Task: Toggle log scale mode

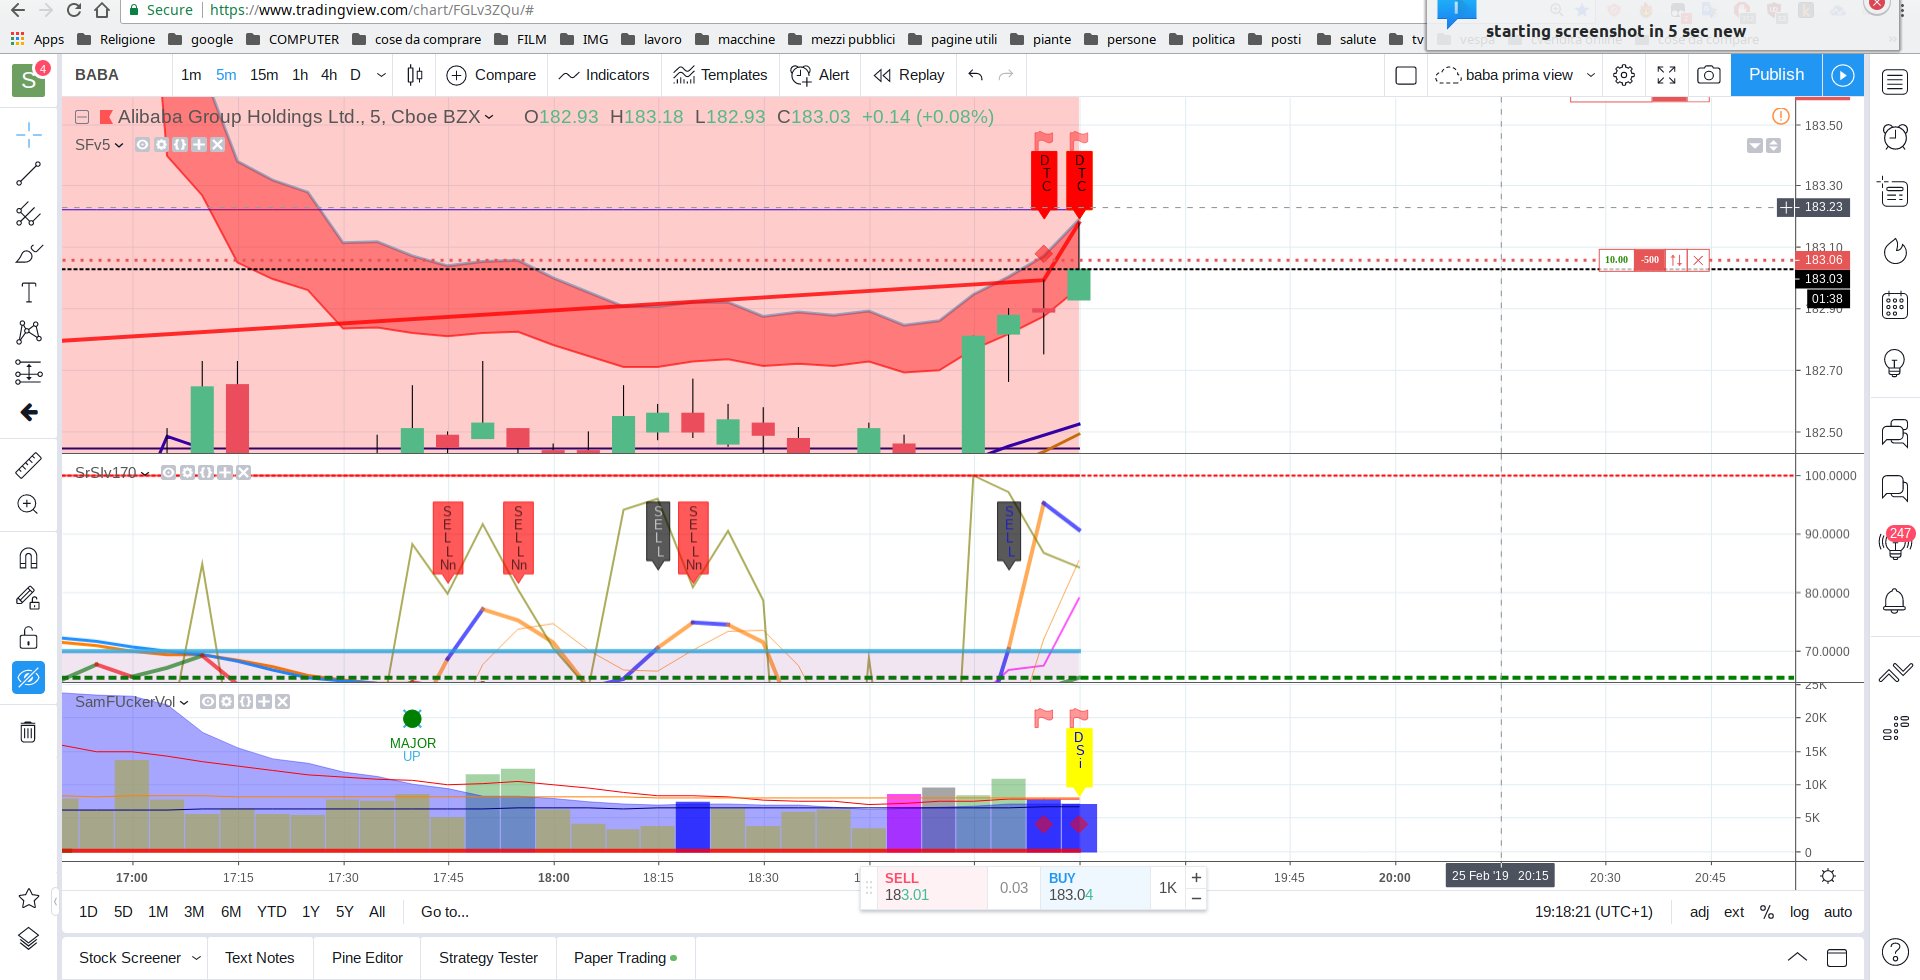Action: point(1799,912)
